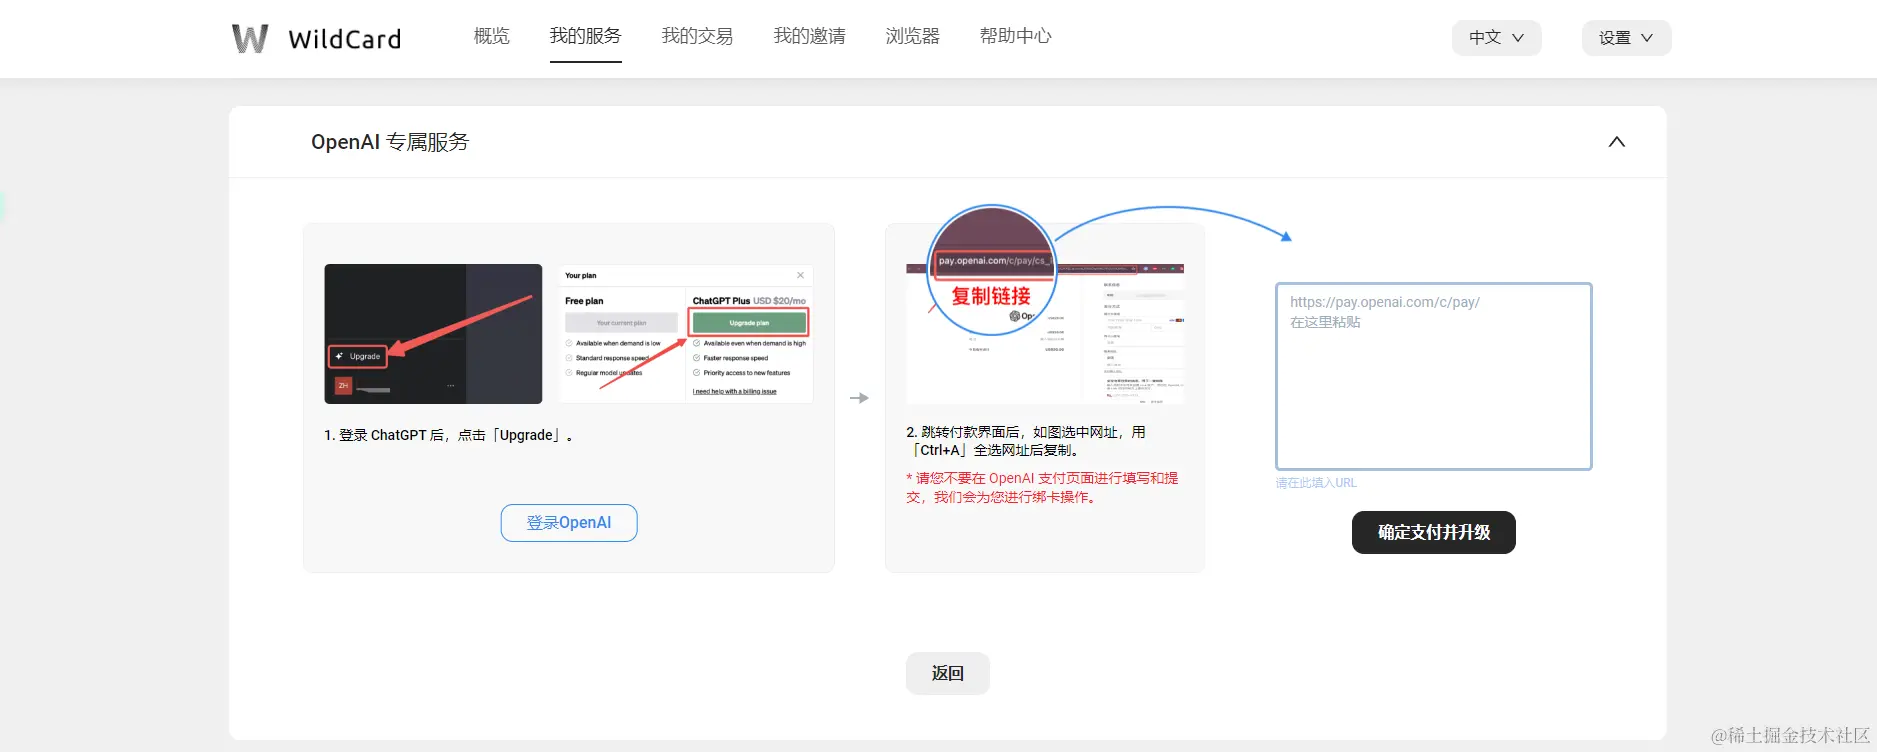
Task: Click the 返回 back button
Action: click(947, 673)
